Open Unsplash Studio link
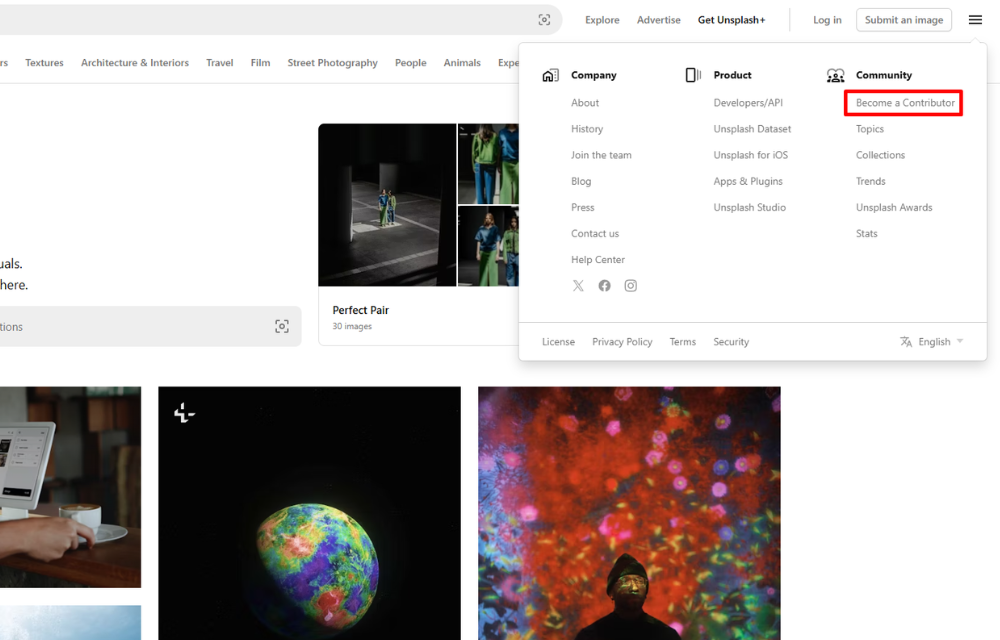Viewport: 1000px width, 640px height. coord(749,207)
